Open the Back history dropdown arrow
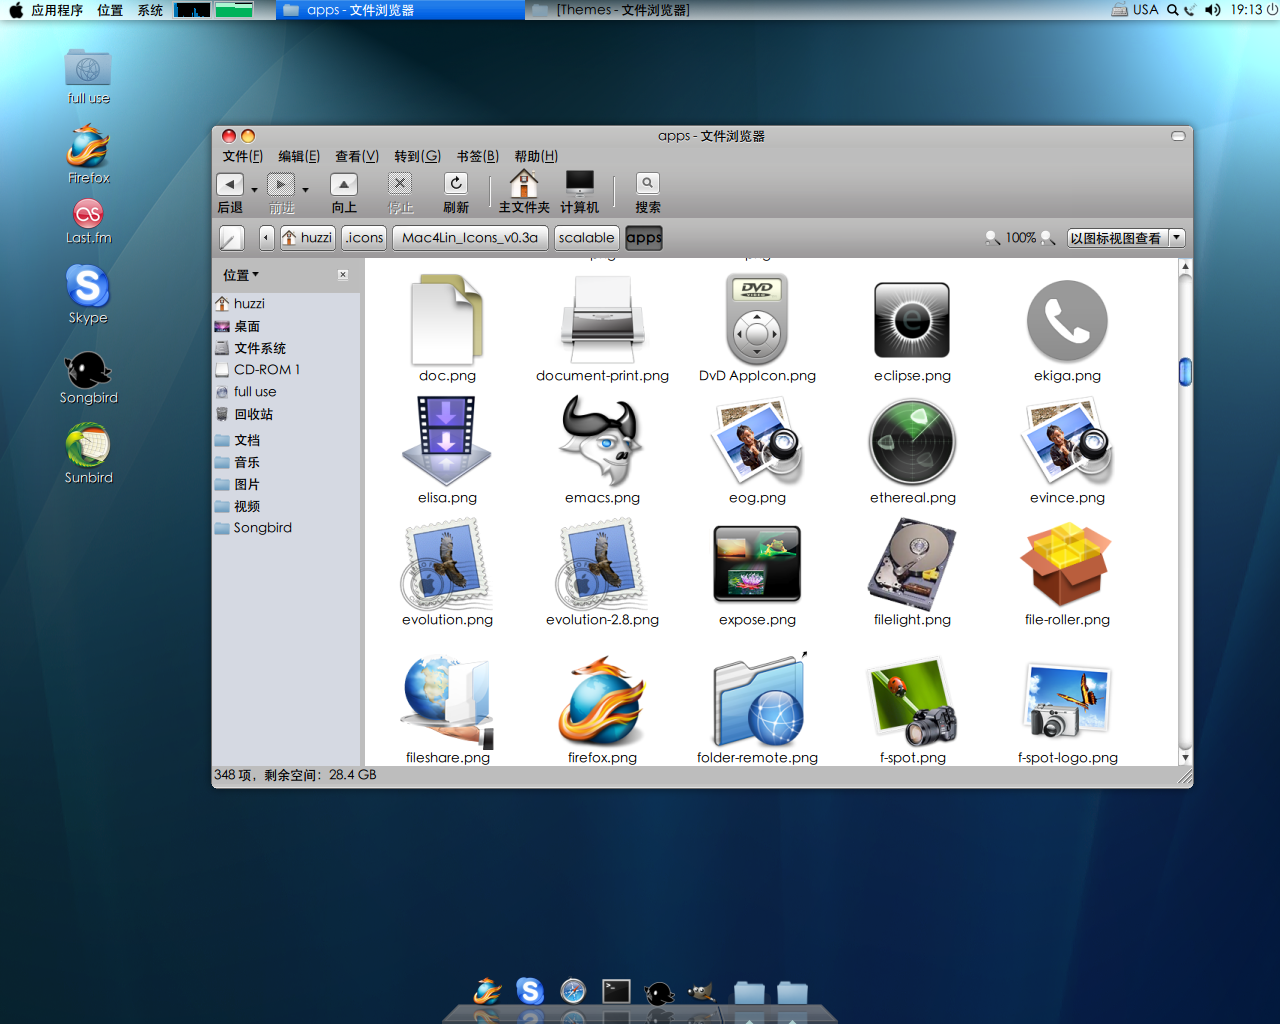The width and height of the screenshot is (1280, 1024). (x=254, y=189)
